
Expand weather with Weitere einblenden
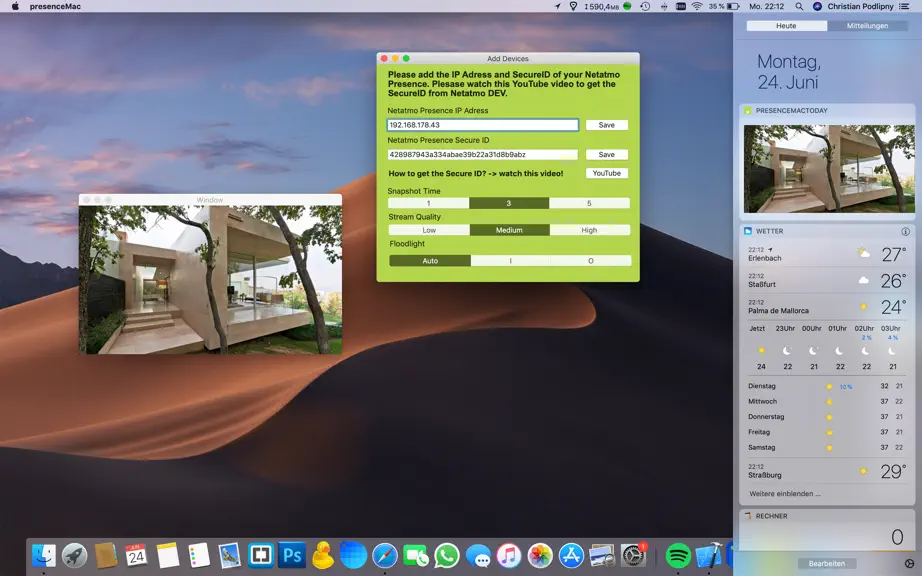784,494
